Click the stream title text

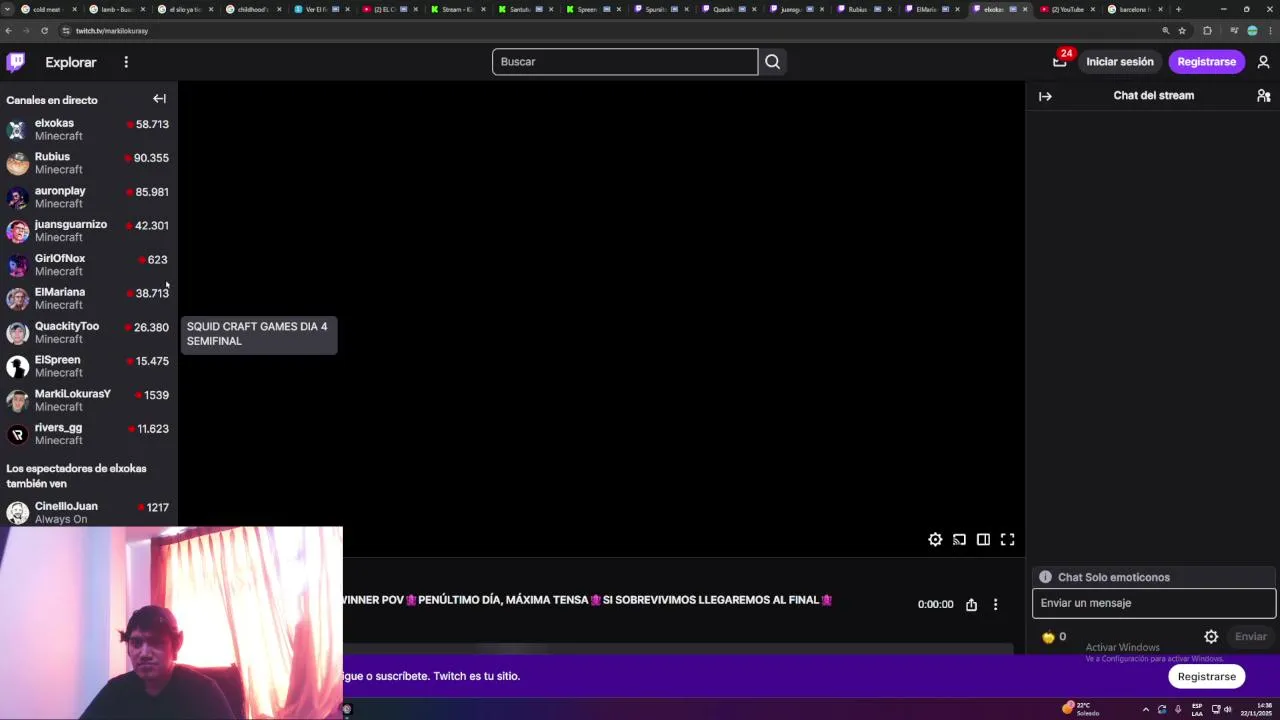tap(588, 600)
